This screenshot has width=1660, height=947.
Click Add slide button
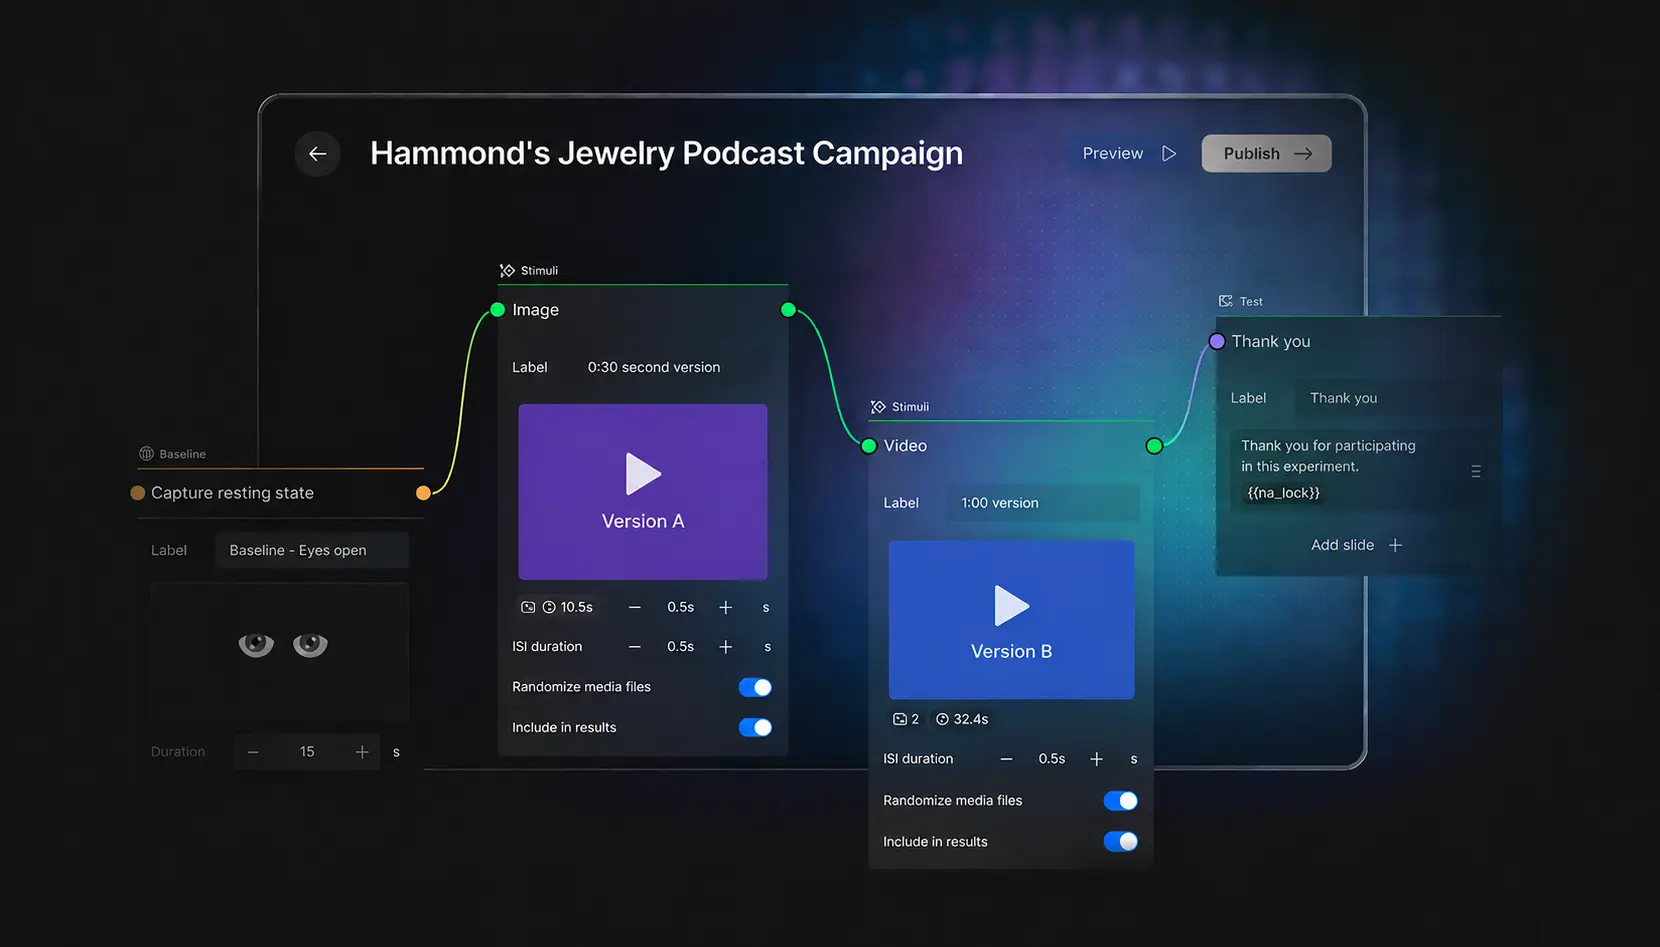(1357, 545)
